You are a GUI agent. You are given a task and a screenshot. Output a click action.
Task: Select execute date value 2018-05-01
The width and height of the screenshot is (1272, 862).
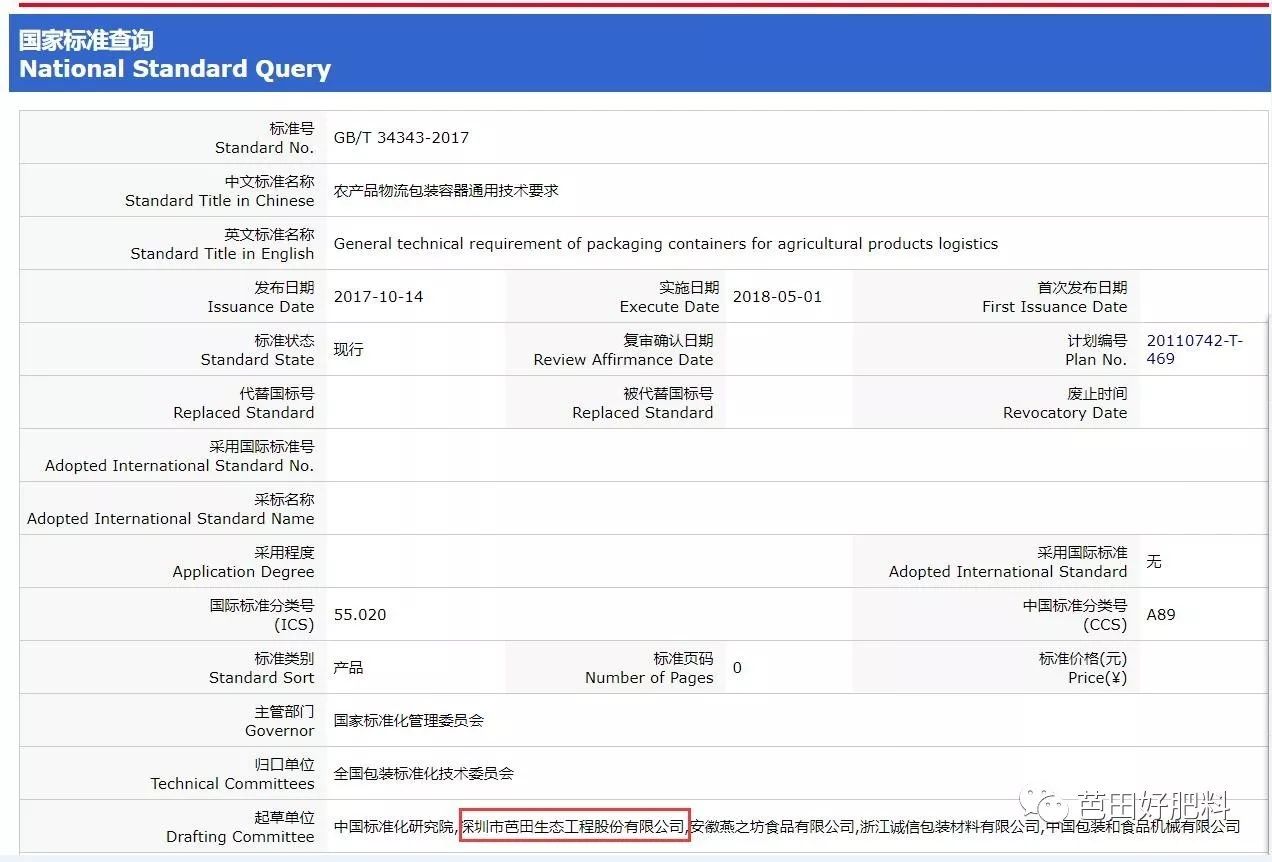[777, 296]
